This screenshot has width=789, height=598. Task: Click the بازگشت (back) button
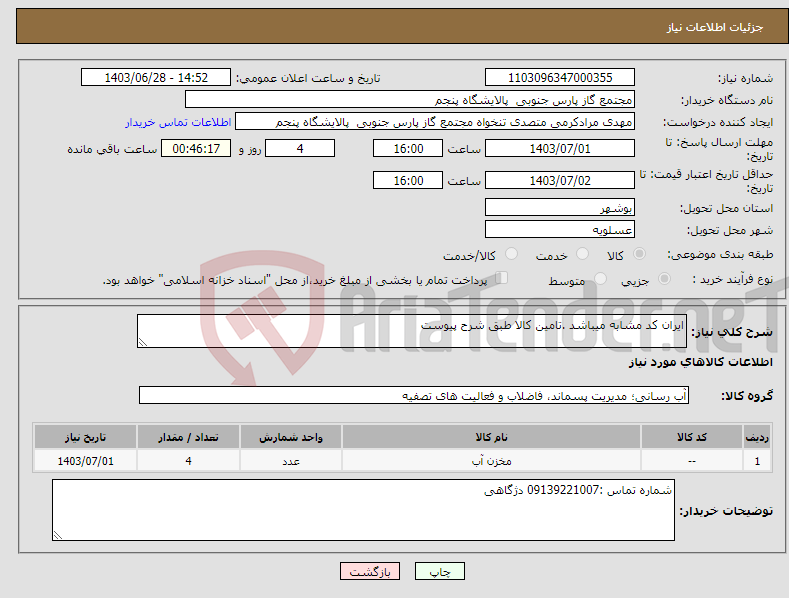(370, 571)
